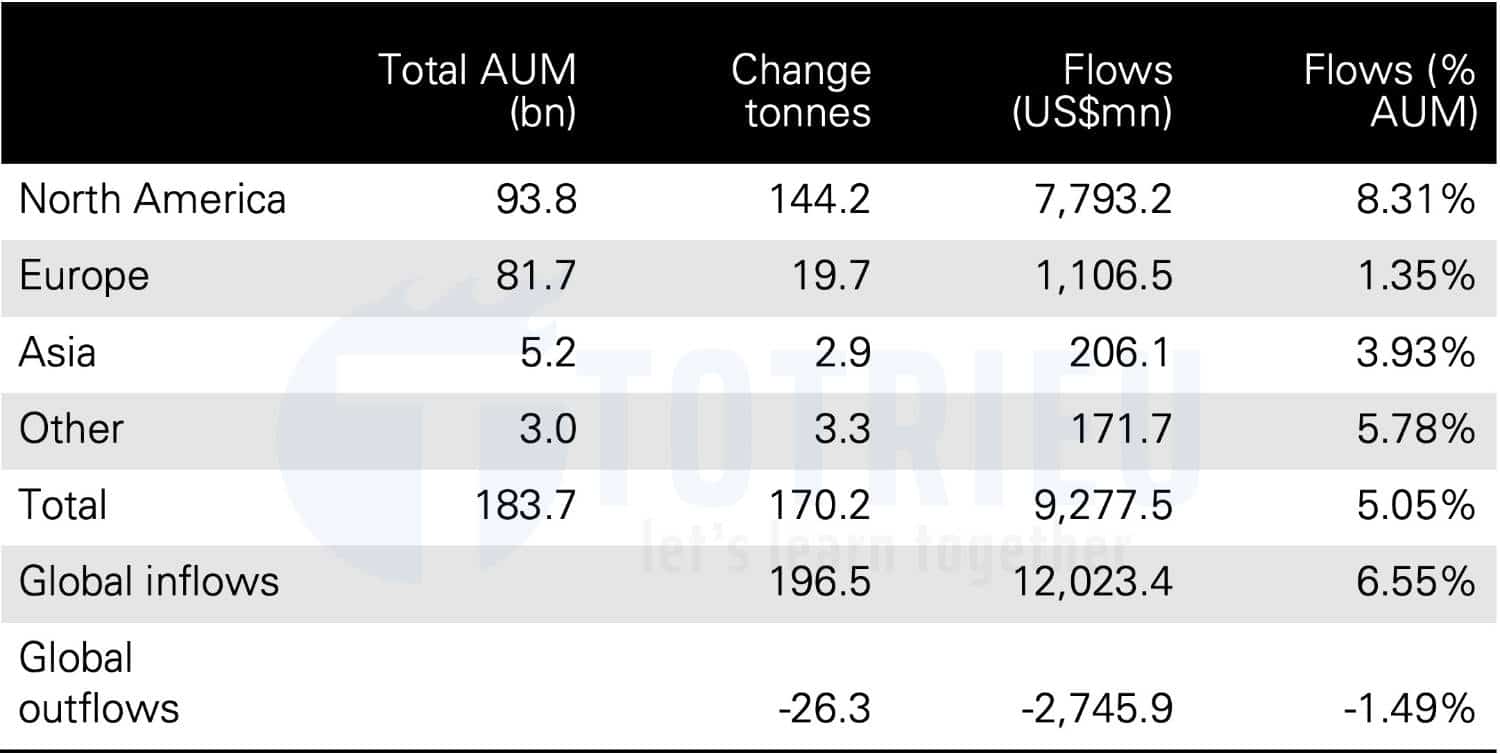Image resolution: width=1500 pixels, height=755 pixels.
Task: Select the Europe row label
Action: tap(84, 275)
